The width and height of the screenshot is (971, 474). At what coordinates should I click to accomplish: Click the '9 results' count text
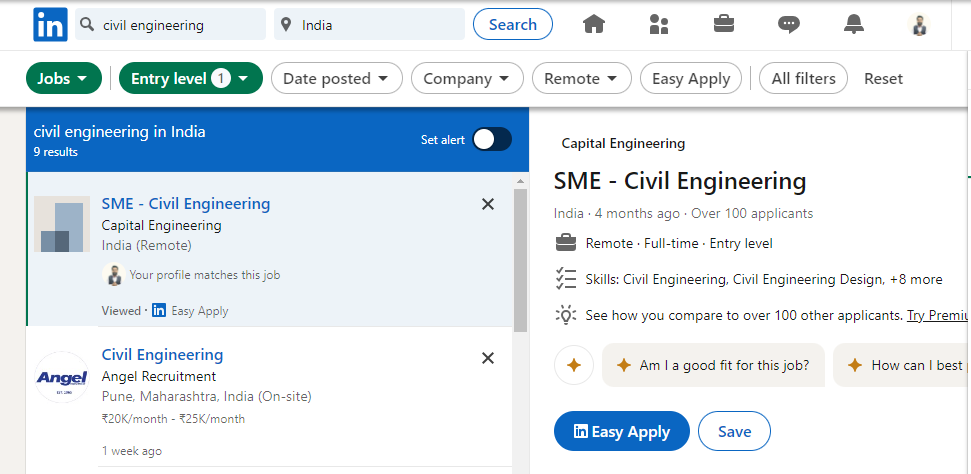[x=56, y=152]
